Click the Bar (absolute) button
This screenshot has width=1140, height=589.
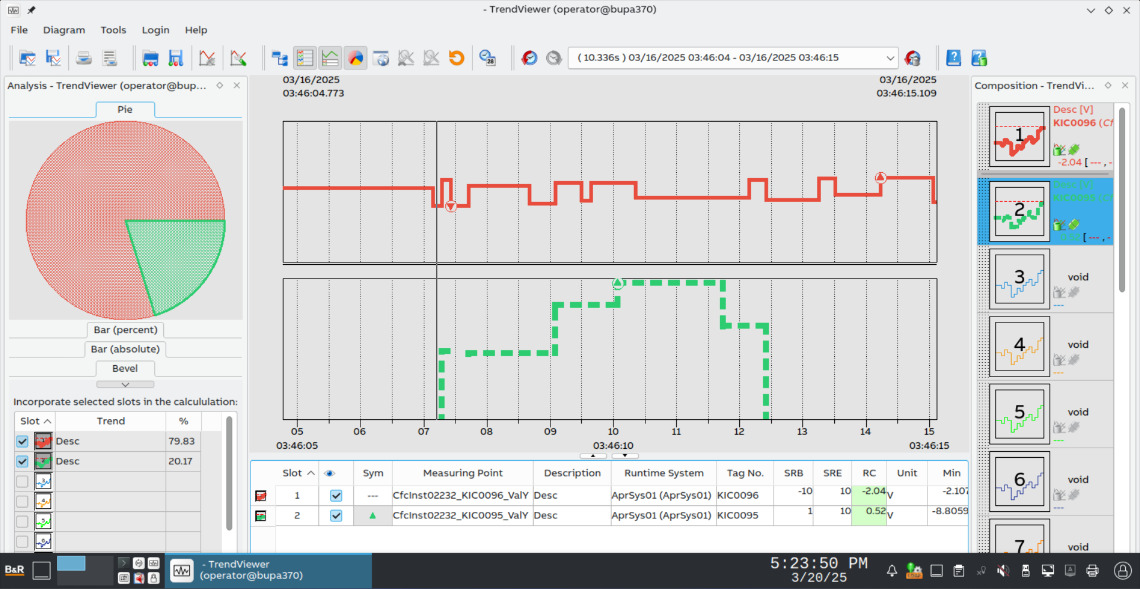125,348
